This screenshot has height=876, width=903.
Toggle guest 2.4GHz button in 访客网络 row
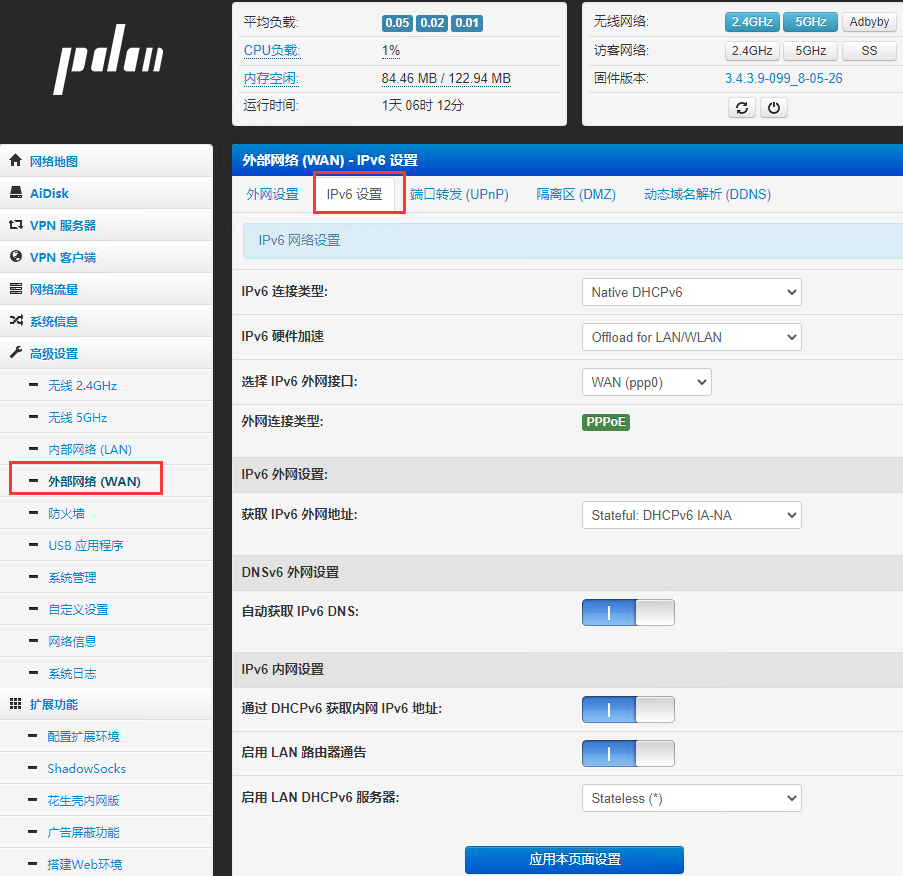point(752,51)
